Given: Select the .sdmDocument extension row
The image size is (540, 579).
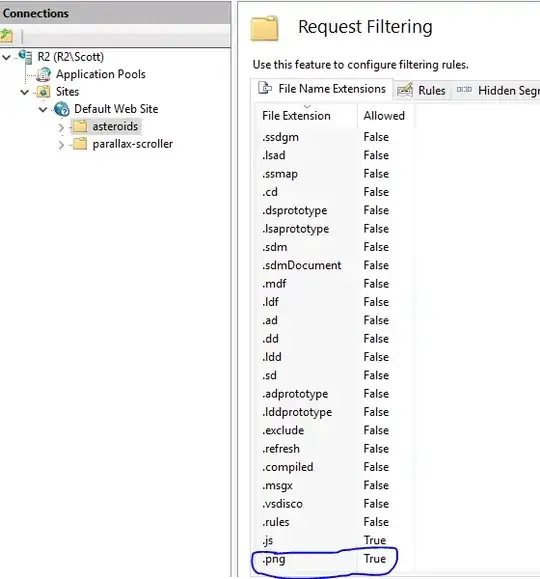Looking at the screenshot, I should tap(334, 265).
